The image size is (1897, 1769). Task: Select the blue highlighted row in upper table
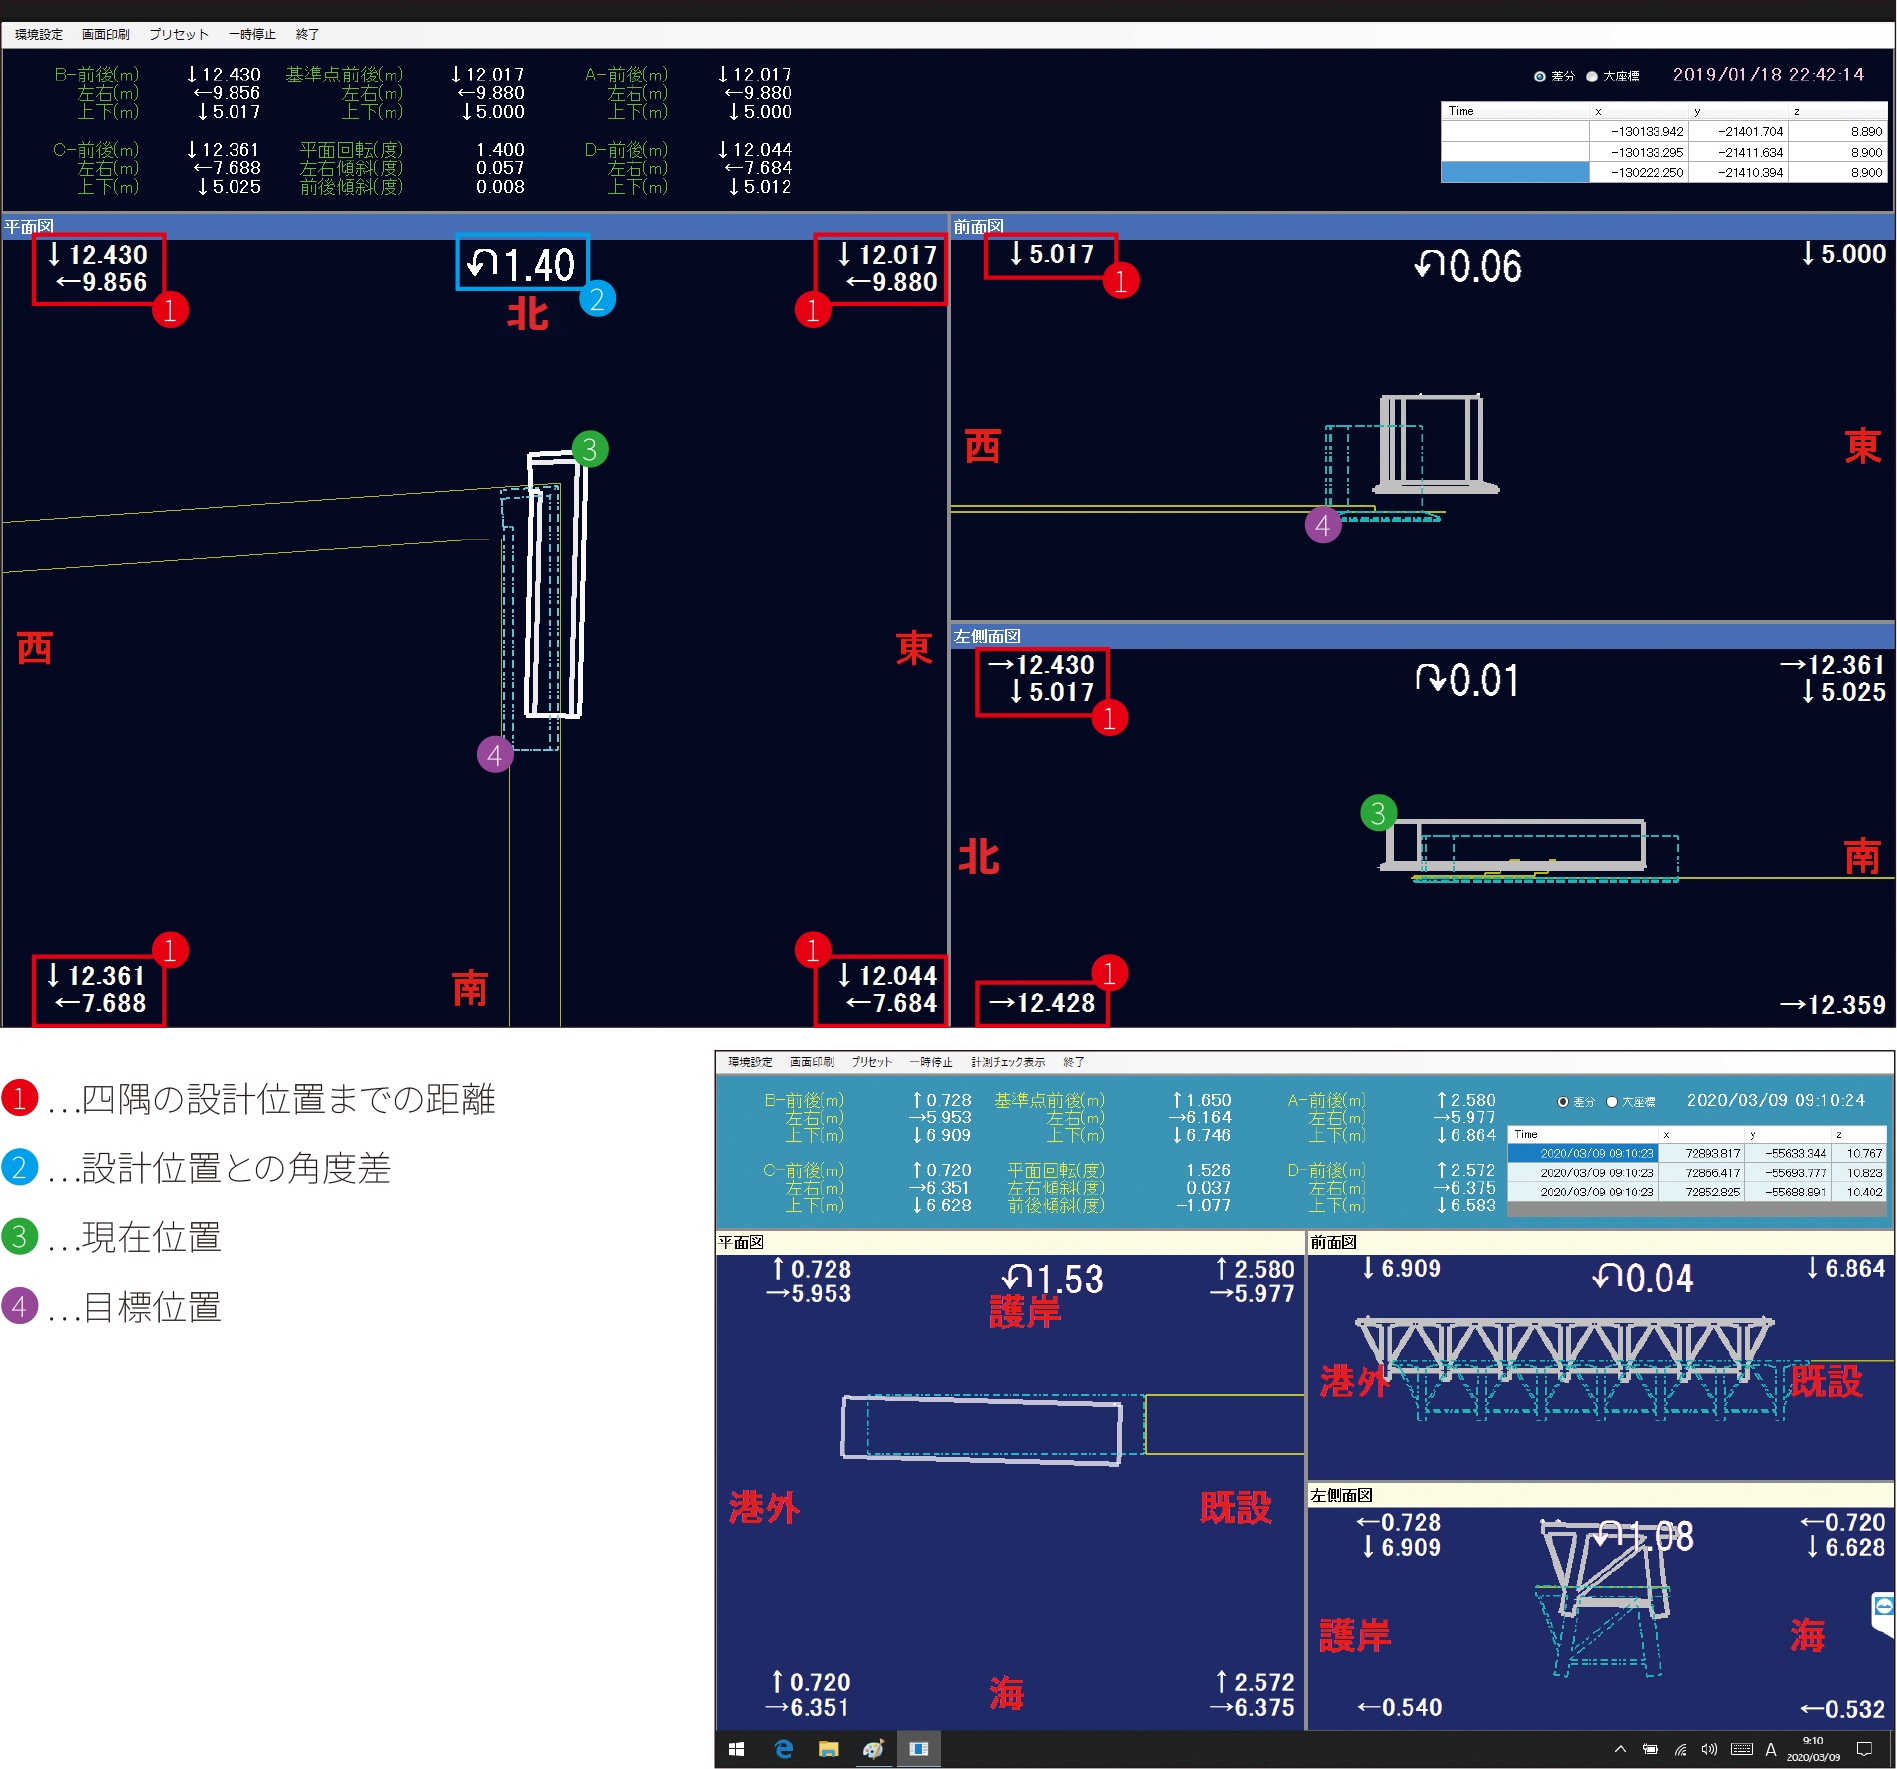point(1664,172)
